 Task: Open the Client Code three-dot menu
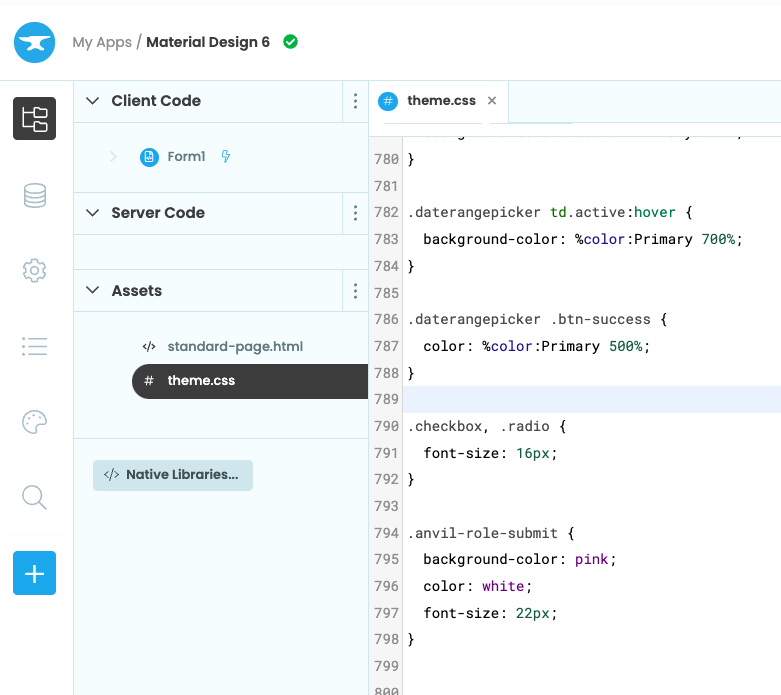click(x=355, y=101)
